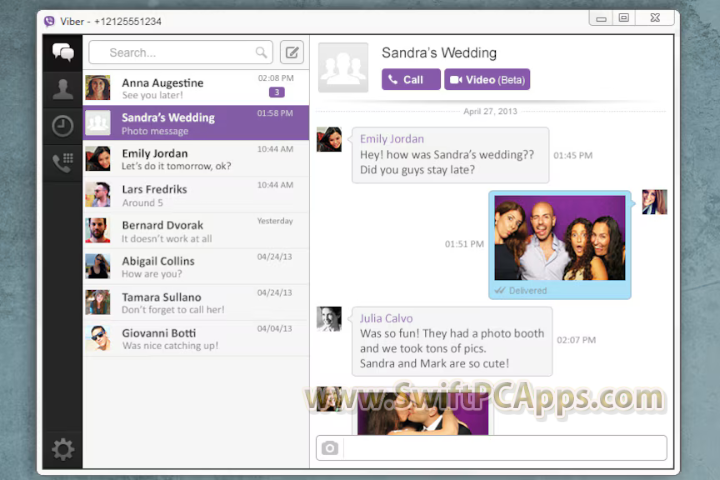Close the Viber window

655,18
